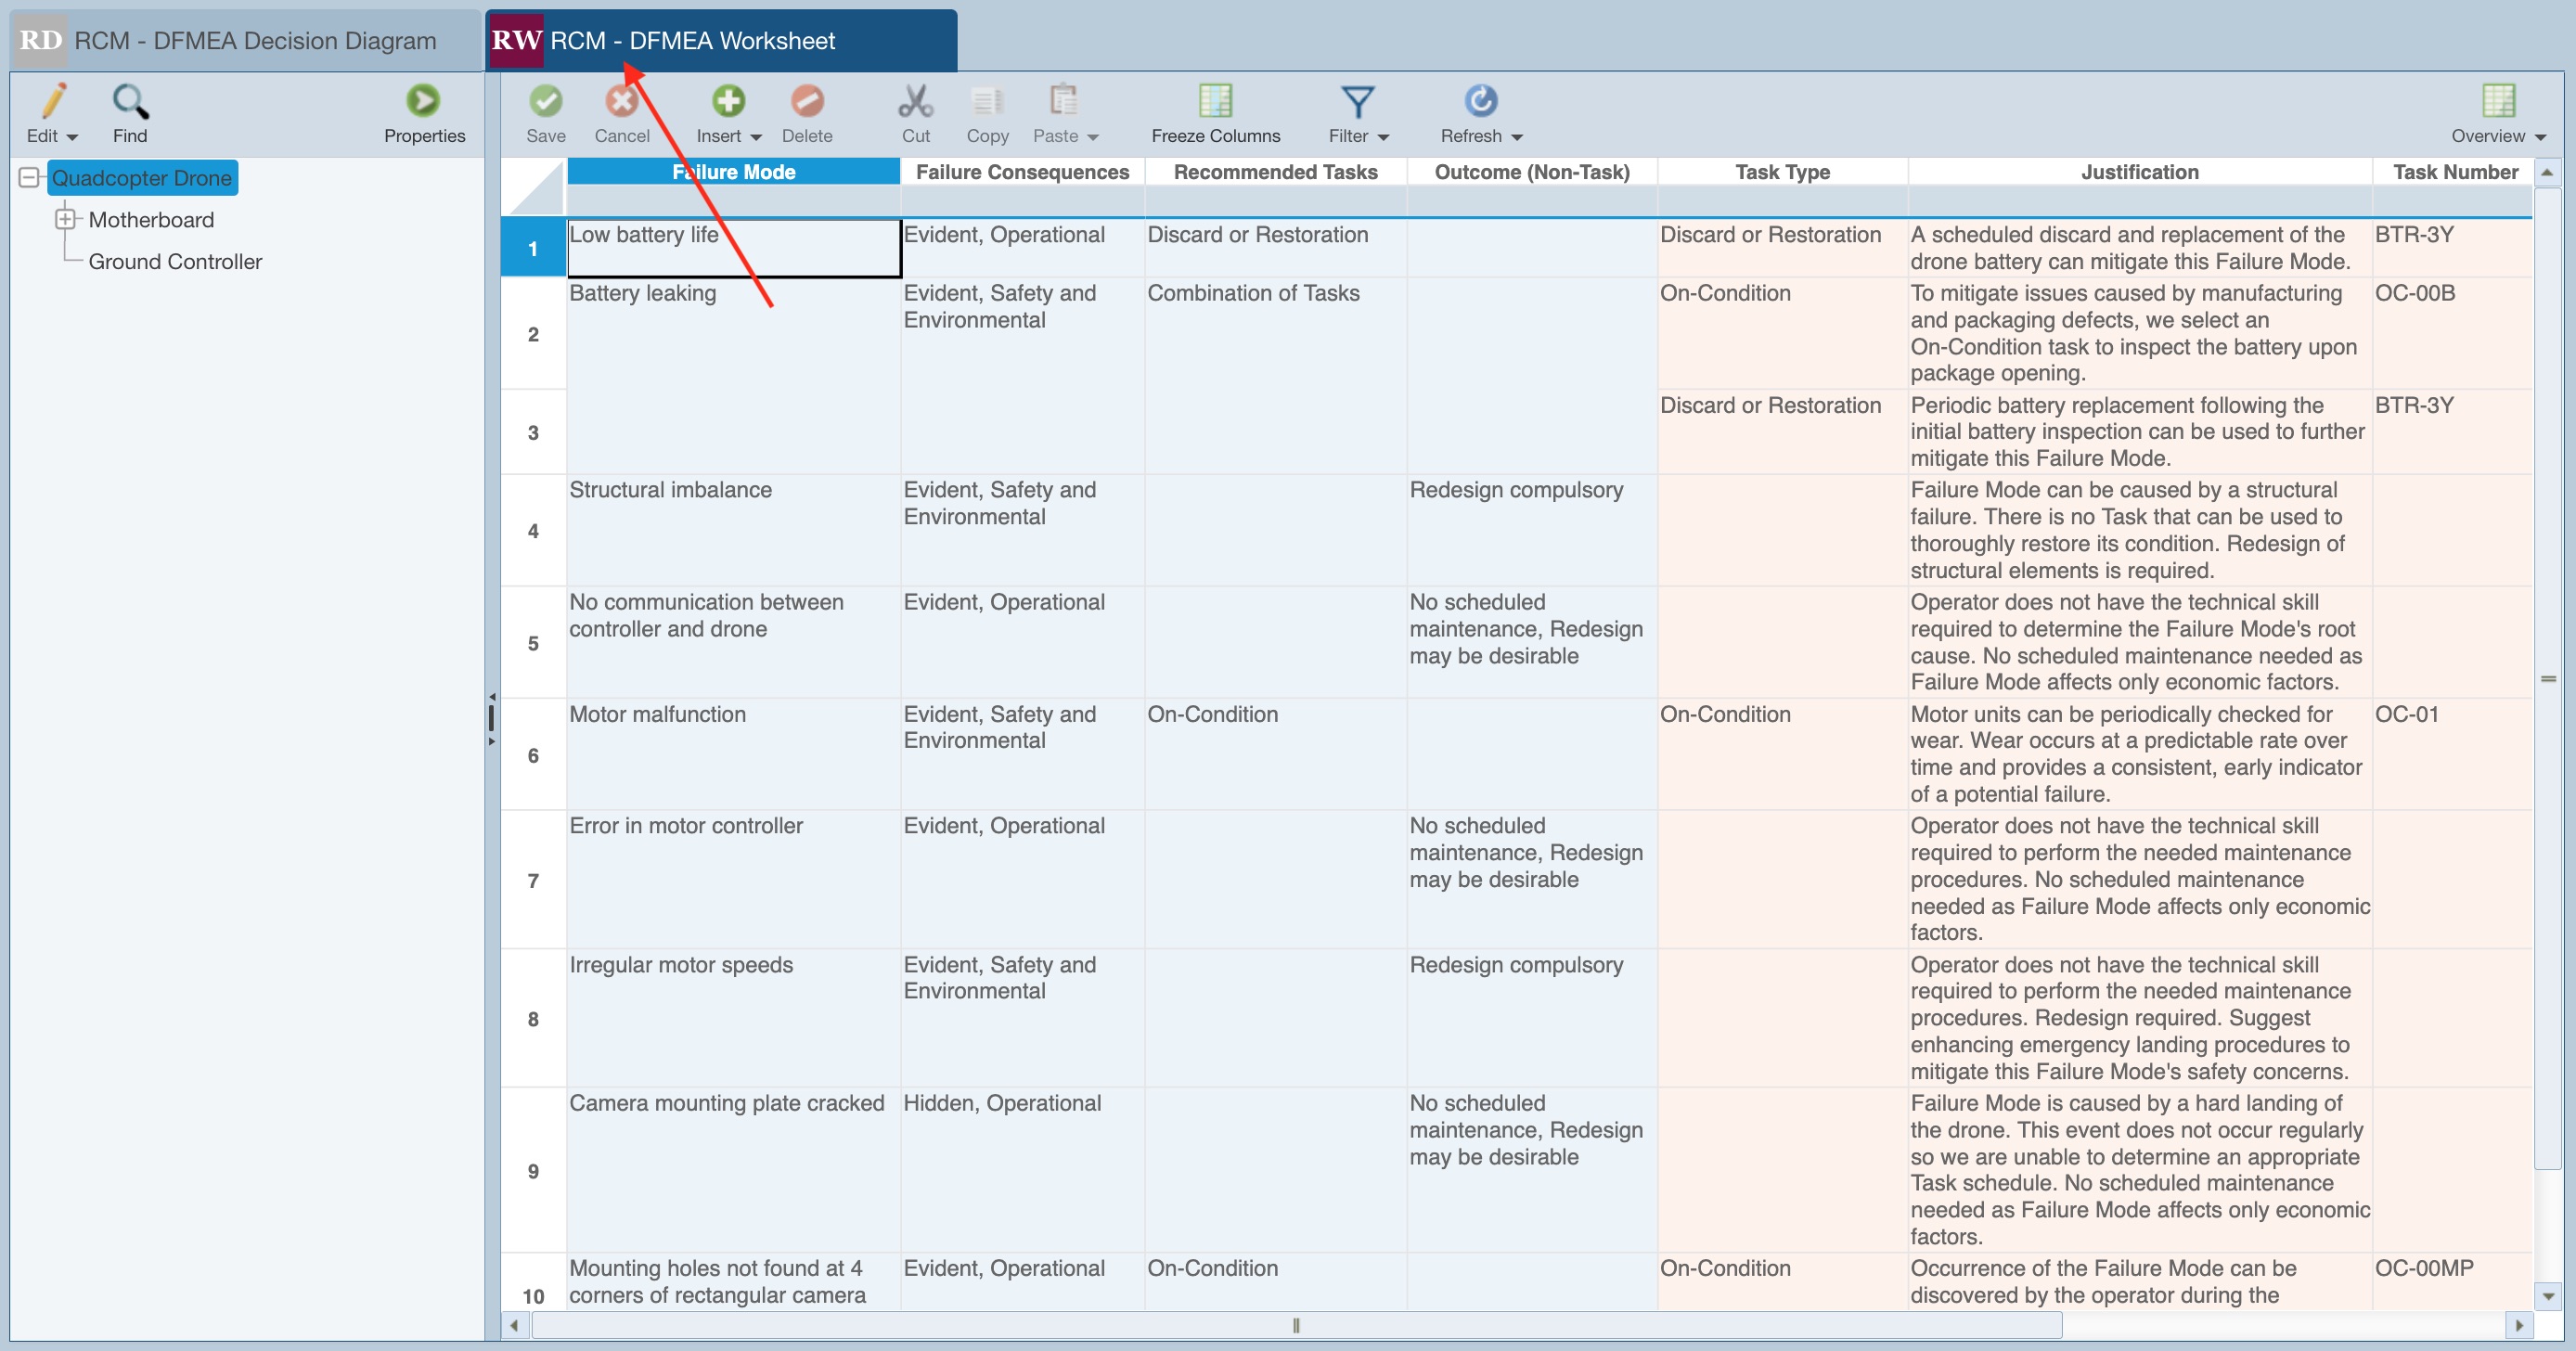Image resolution: width=2576 pixels, height=1351 pixels.
Task: Click the Justification column header
Action: point(2138,172)
